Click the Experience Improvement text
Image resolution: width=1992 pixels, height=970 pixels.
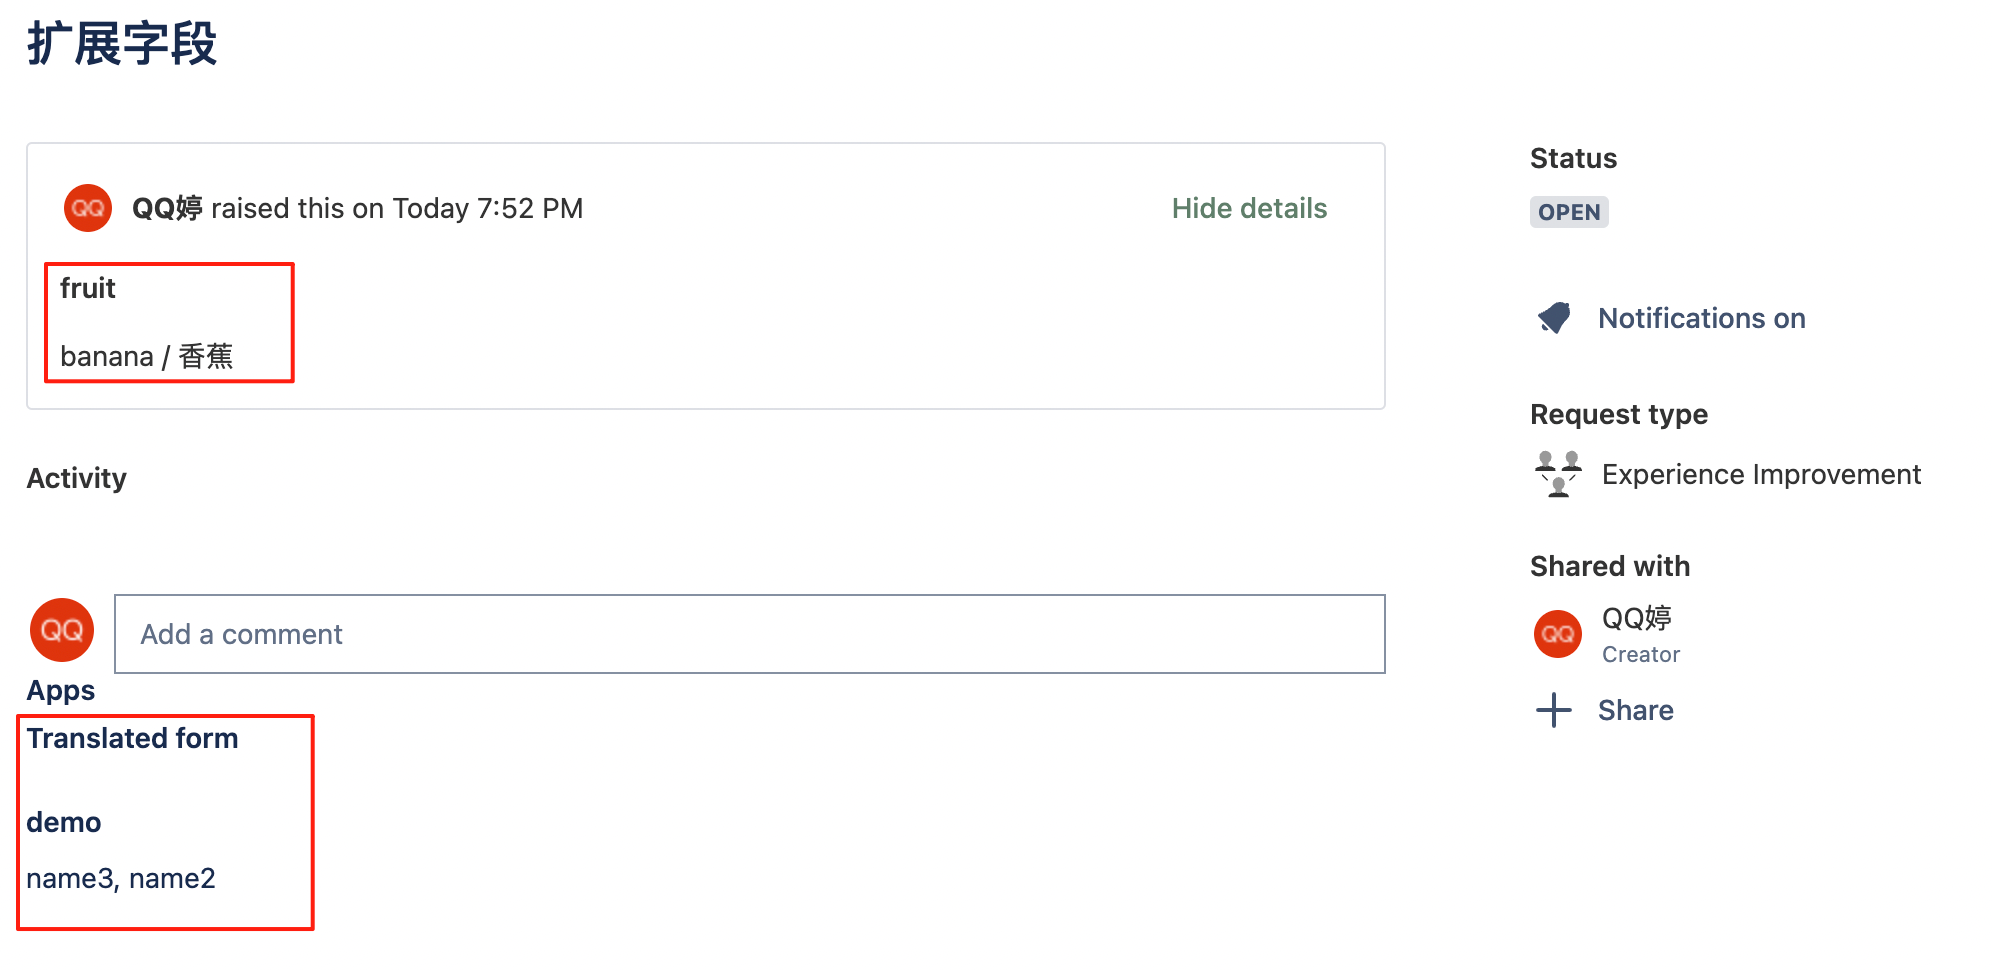tap(1761, 474)
